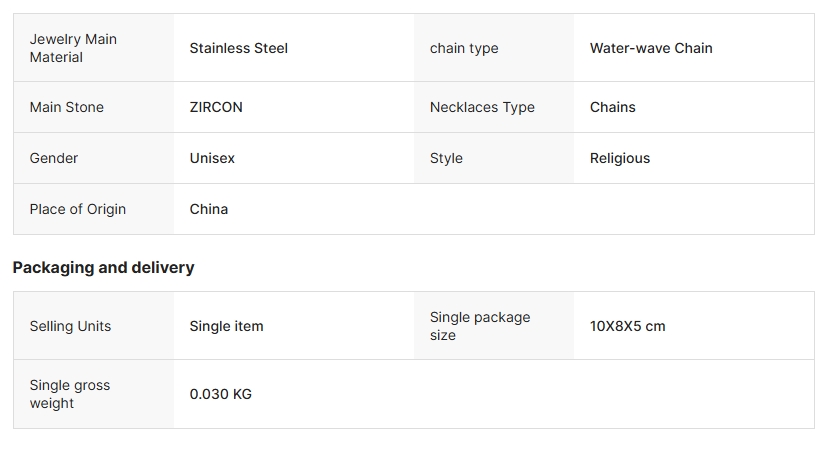Screen dimensions: 825x449
Task: Select the "Chains" value text
Action: [613, 107]
